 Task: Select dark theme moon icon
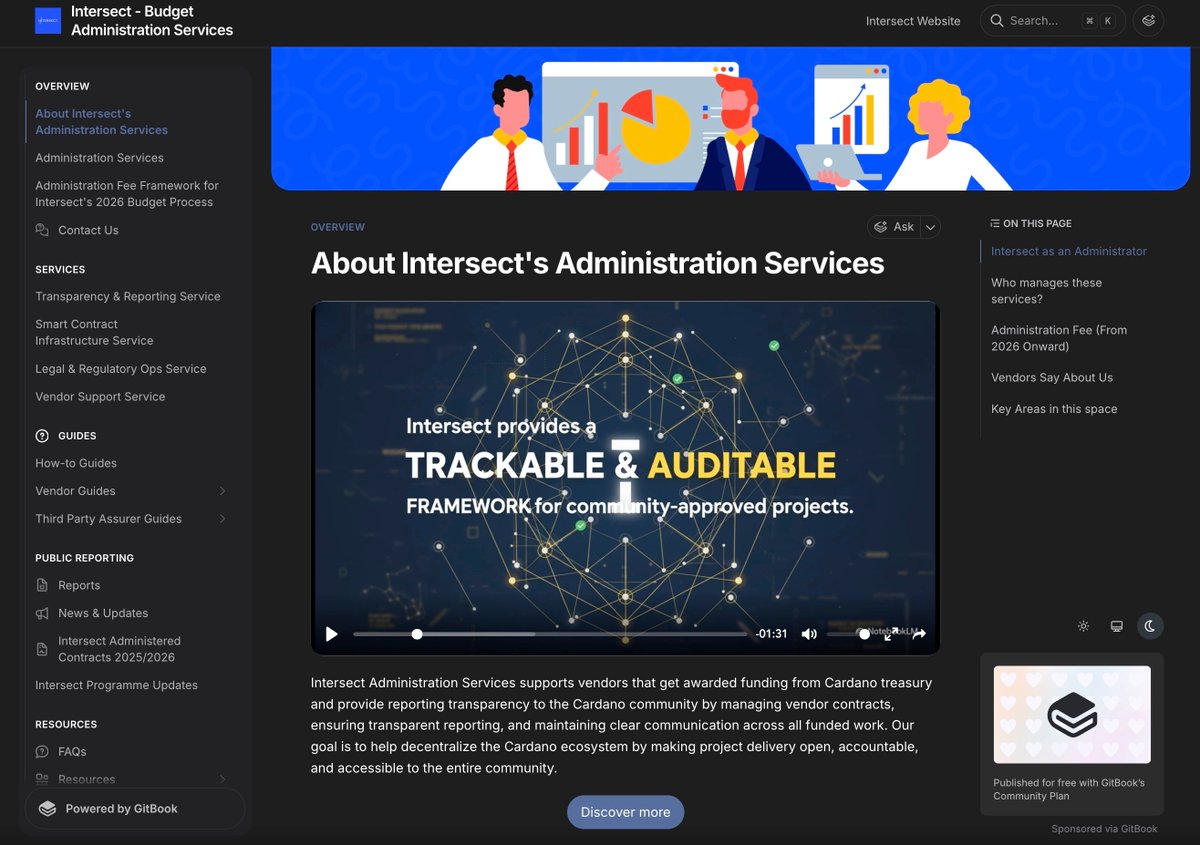click(x=1150, y=626)
